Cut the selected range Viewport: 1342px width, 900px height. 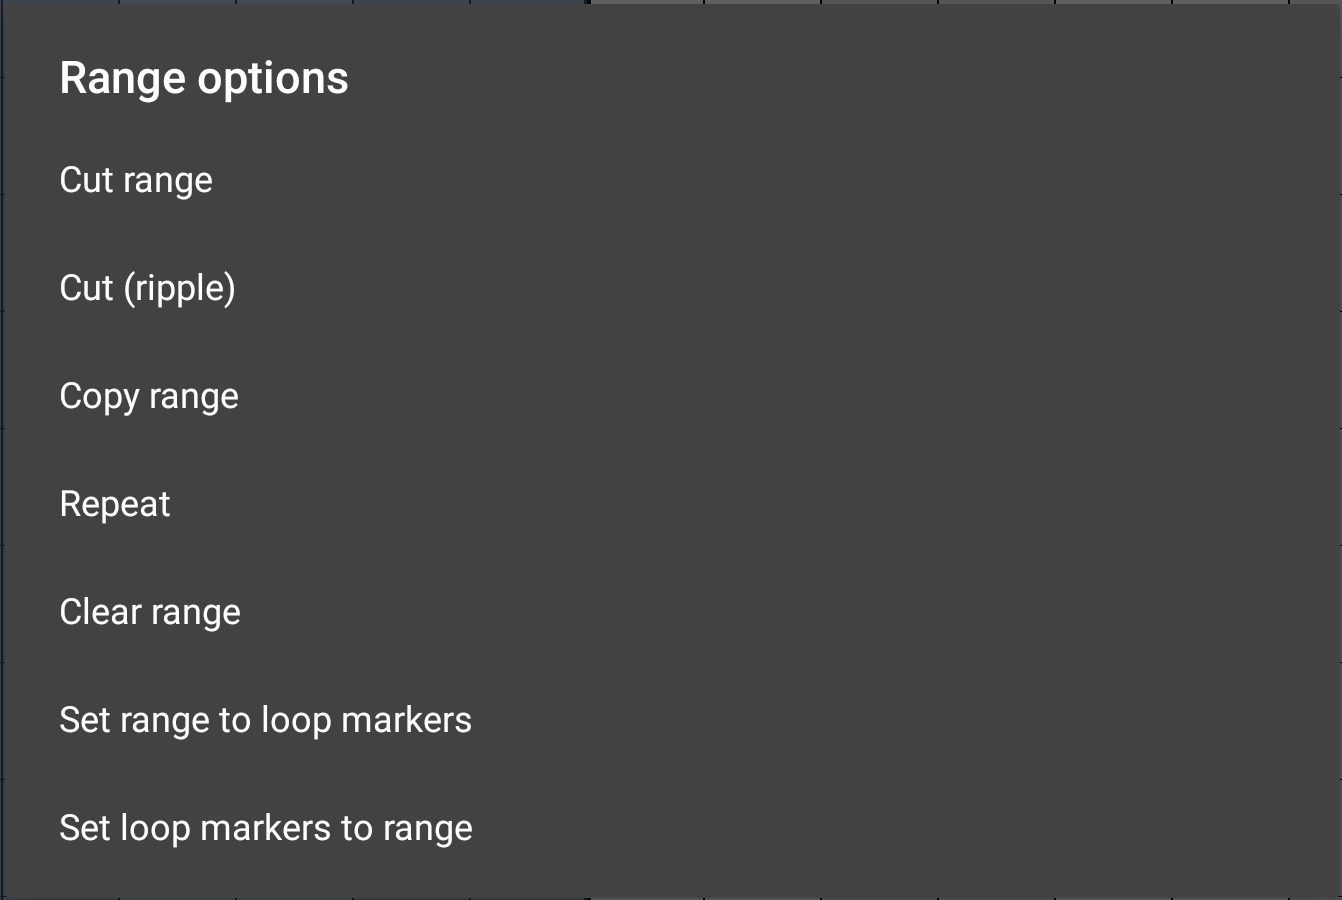tap(136, 180)
